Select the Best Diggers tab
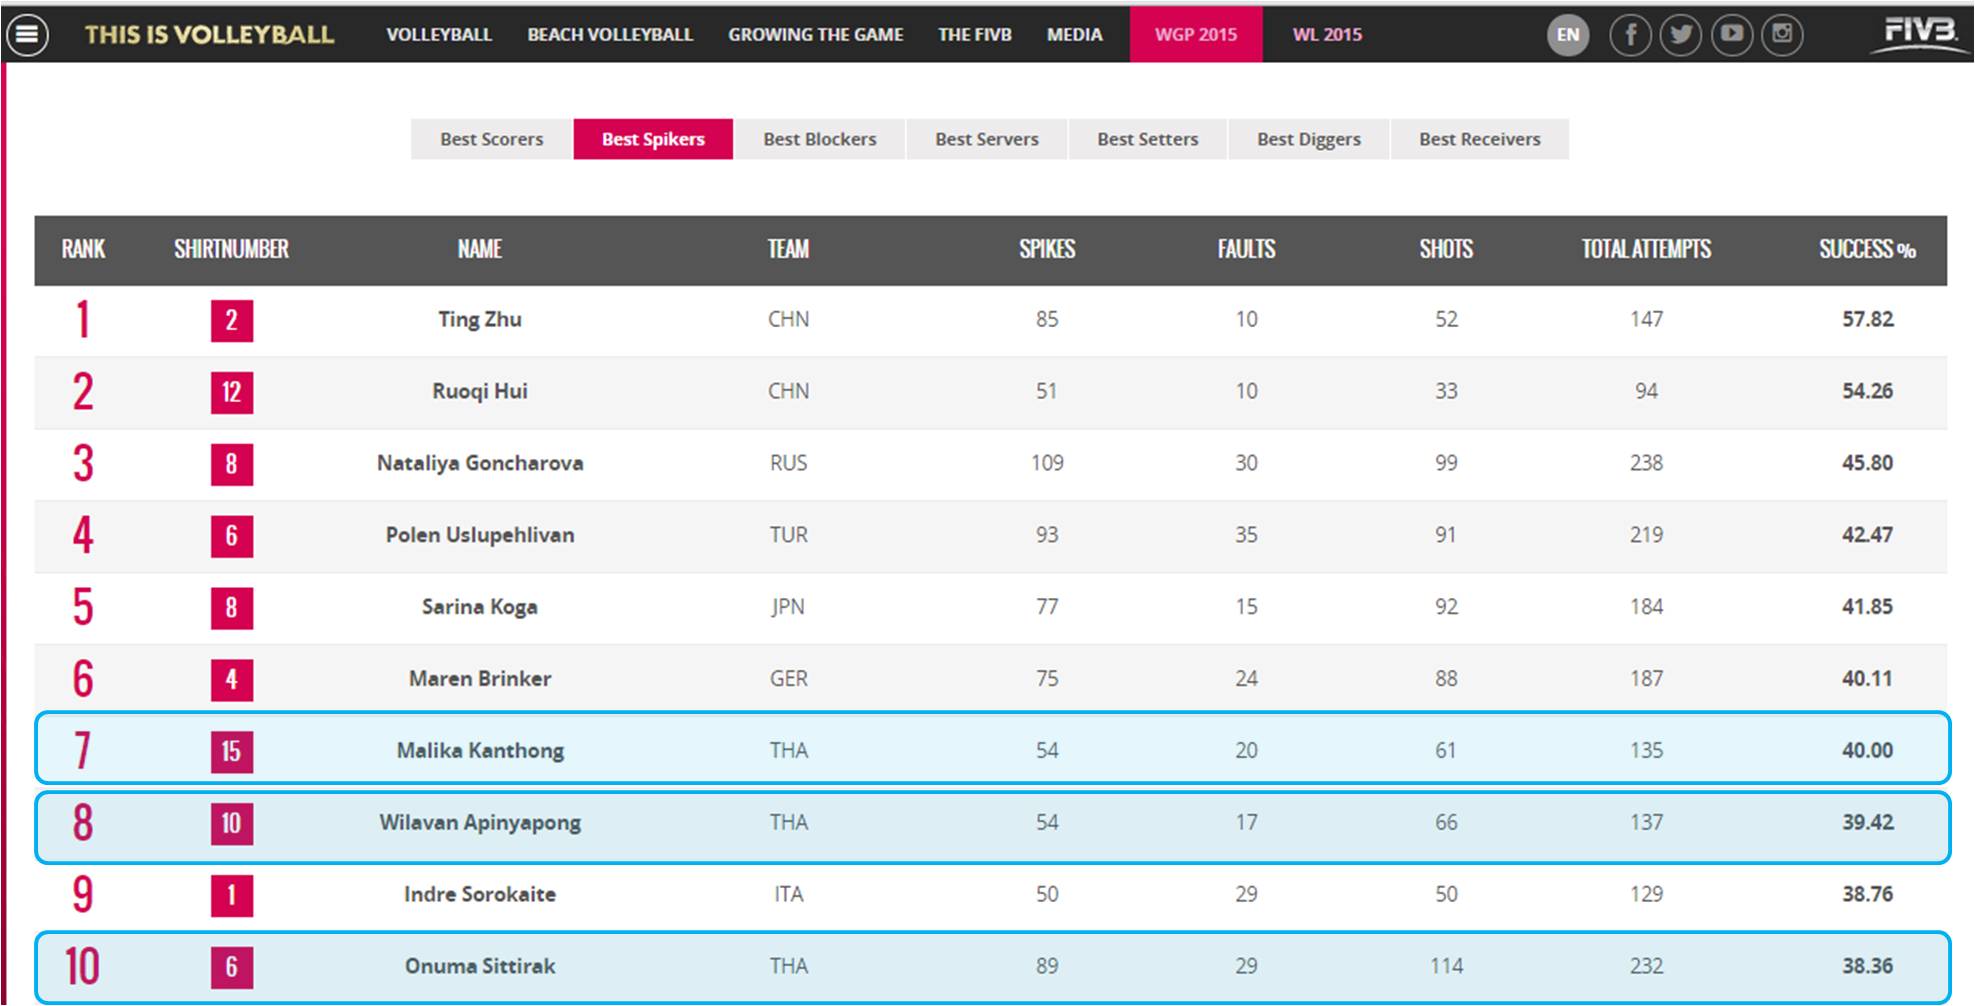1975x1006 pixels. click(1308, 139)
